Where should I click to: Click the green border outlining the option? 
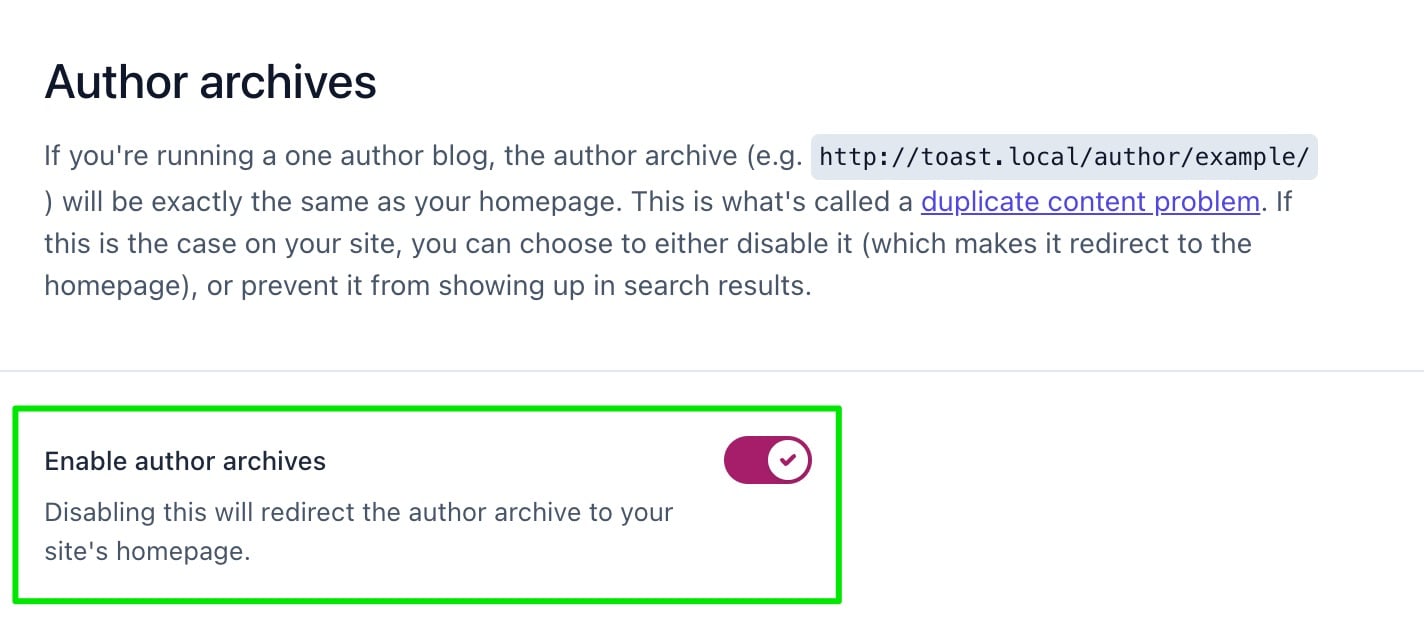click(430, 408)
